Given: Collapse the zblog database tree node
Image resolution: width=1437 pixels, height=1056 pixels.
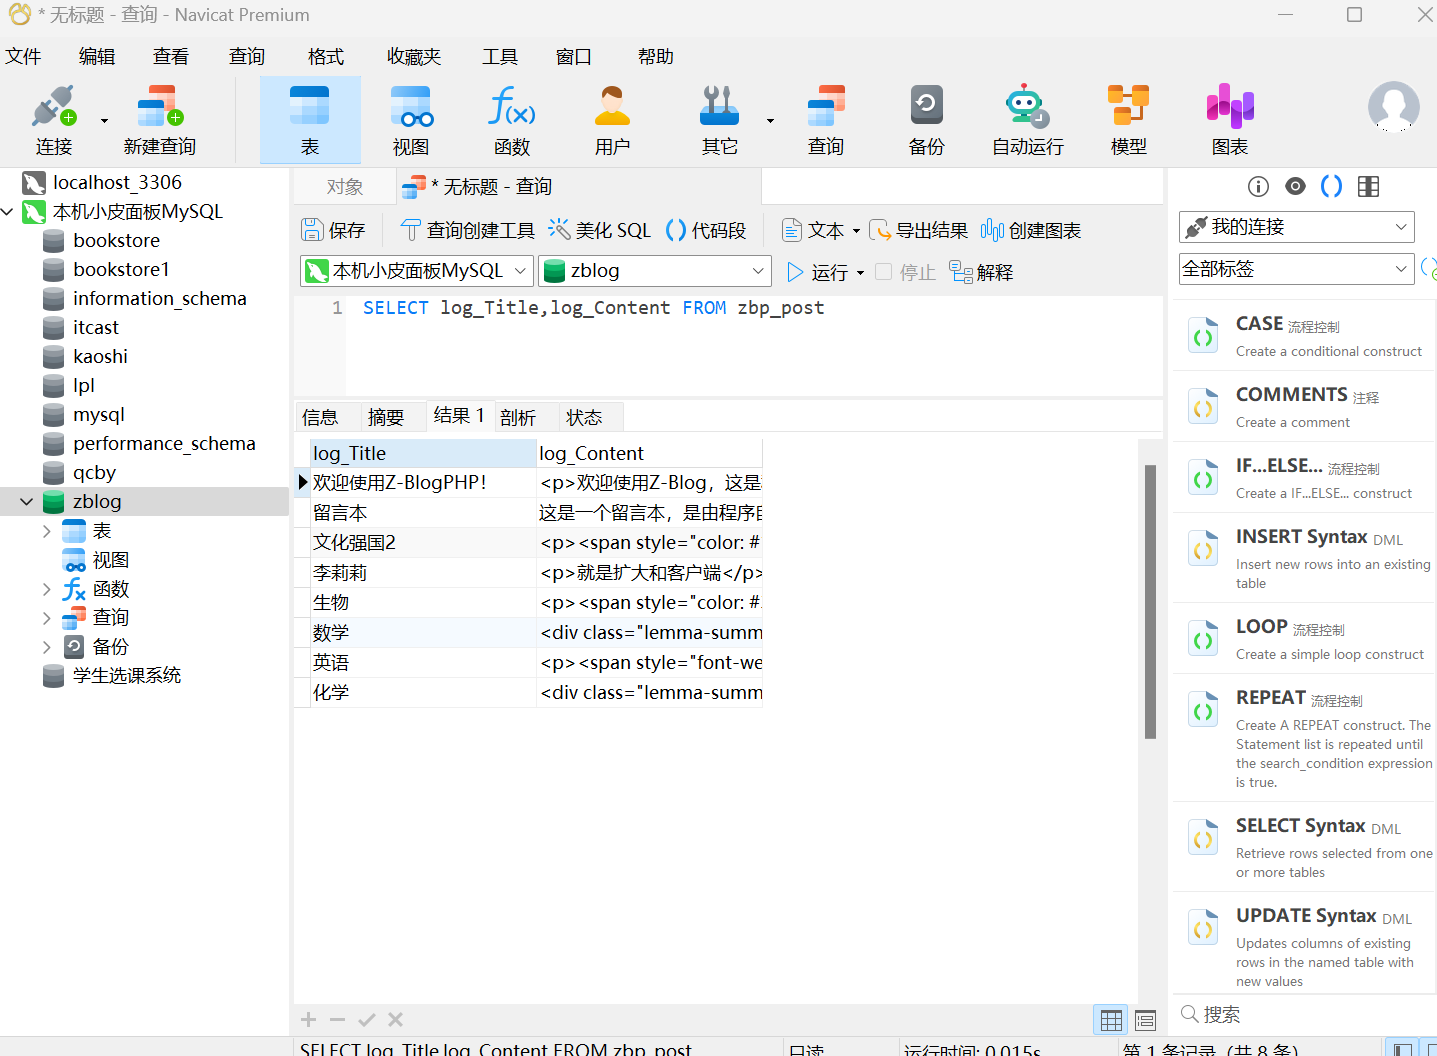Looking at the screenshot, I should (x=27, y=502).
